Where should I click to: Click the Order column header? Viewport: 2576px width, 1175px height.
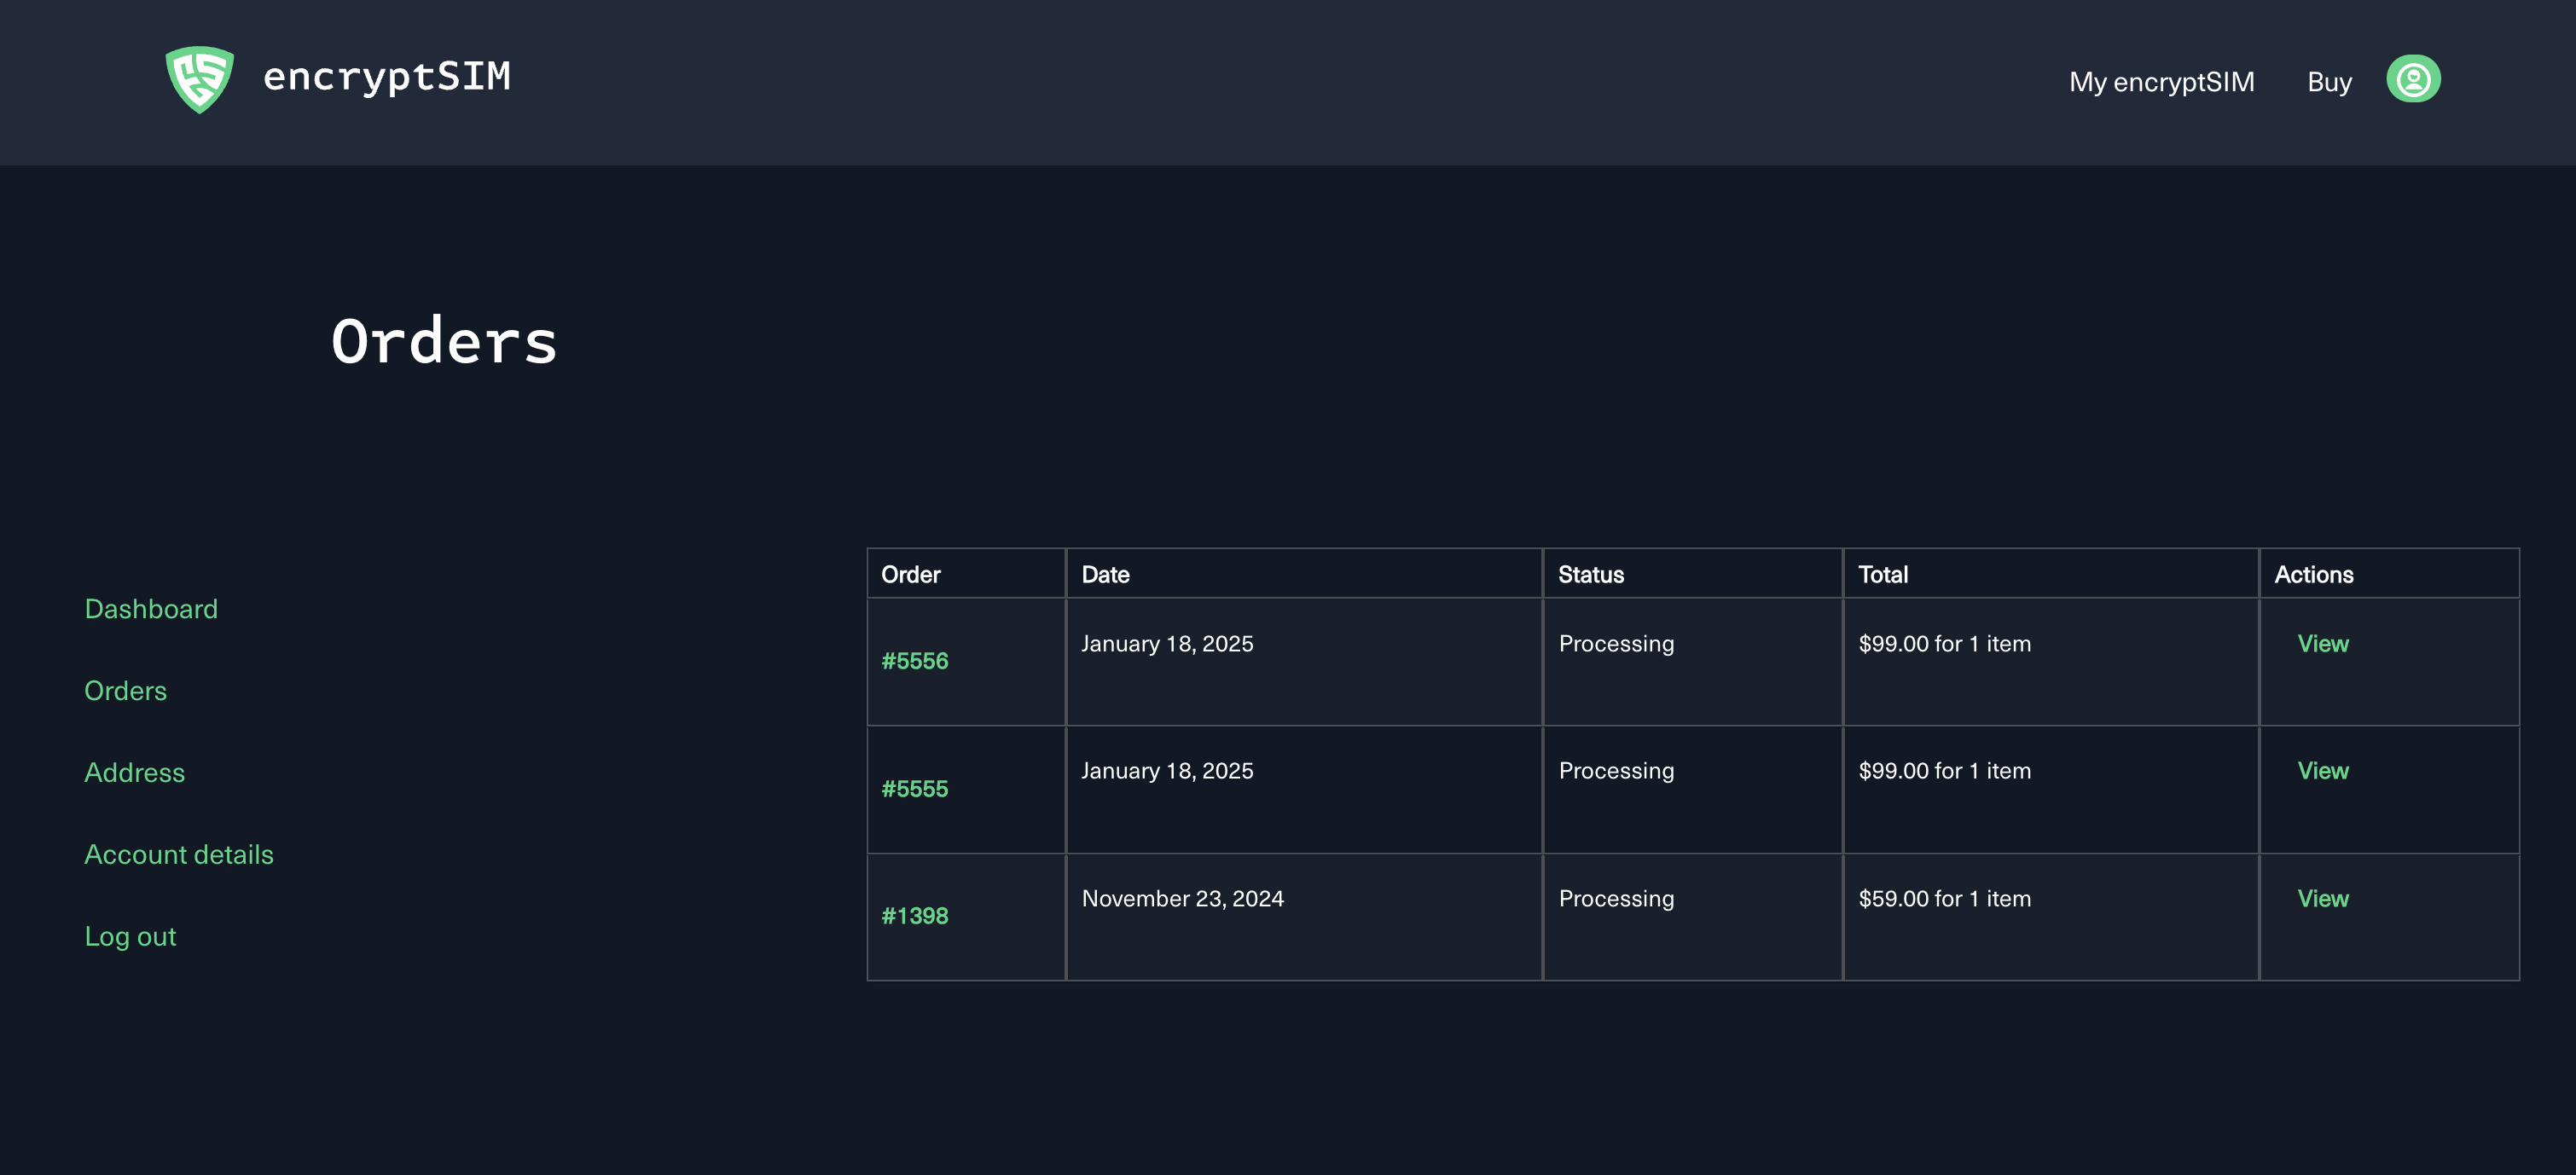click(x=910, y=575)
